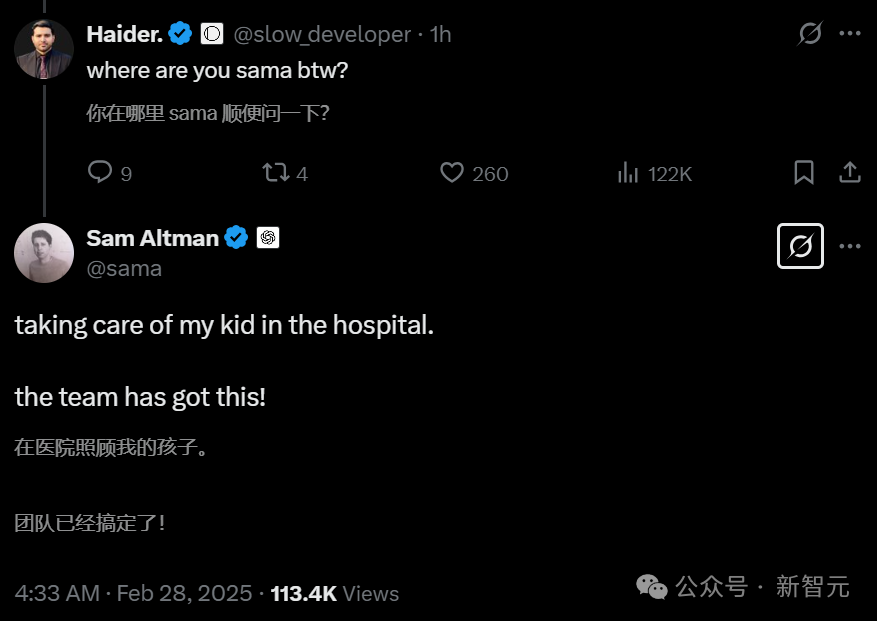This screenshot has height=621, width=877.
Task: Open more options menu on Haider's tweet
Action: pos(850,34)
